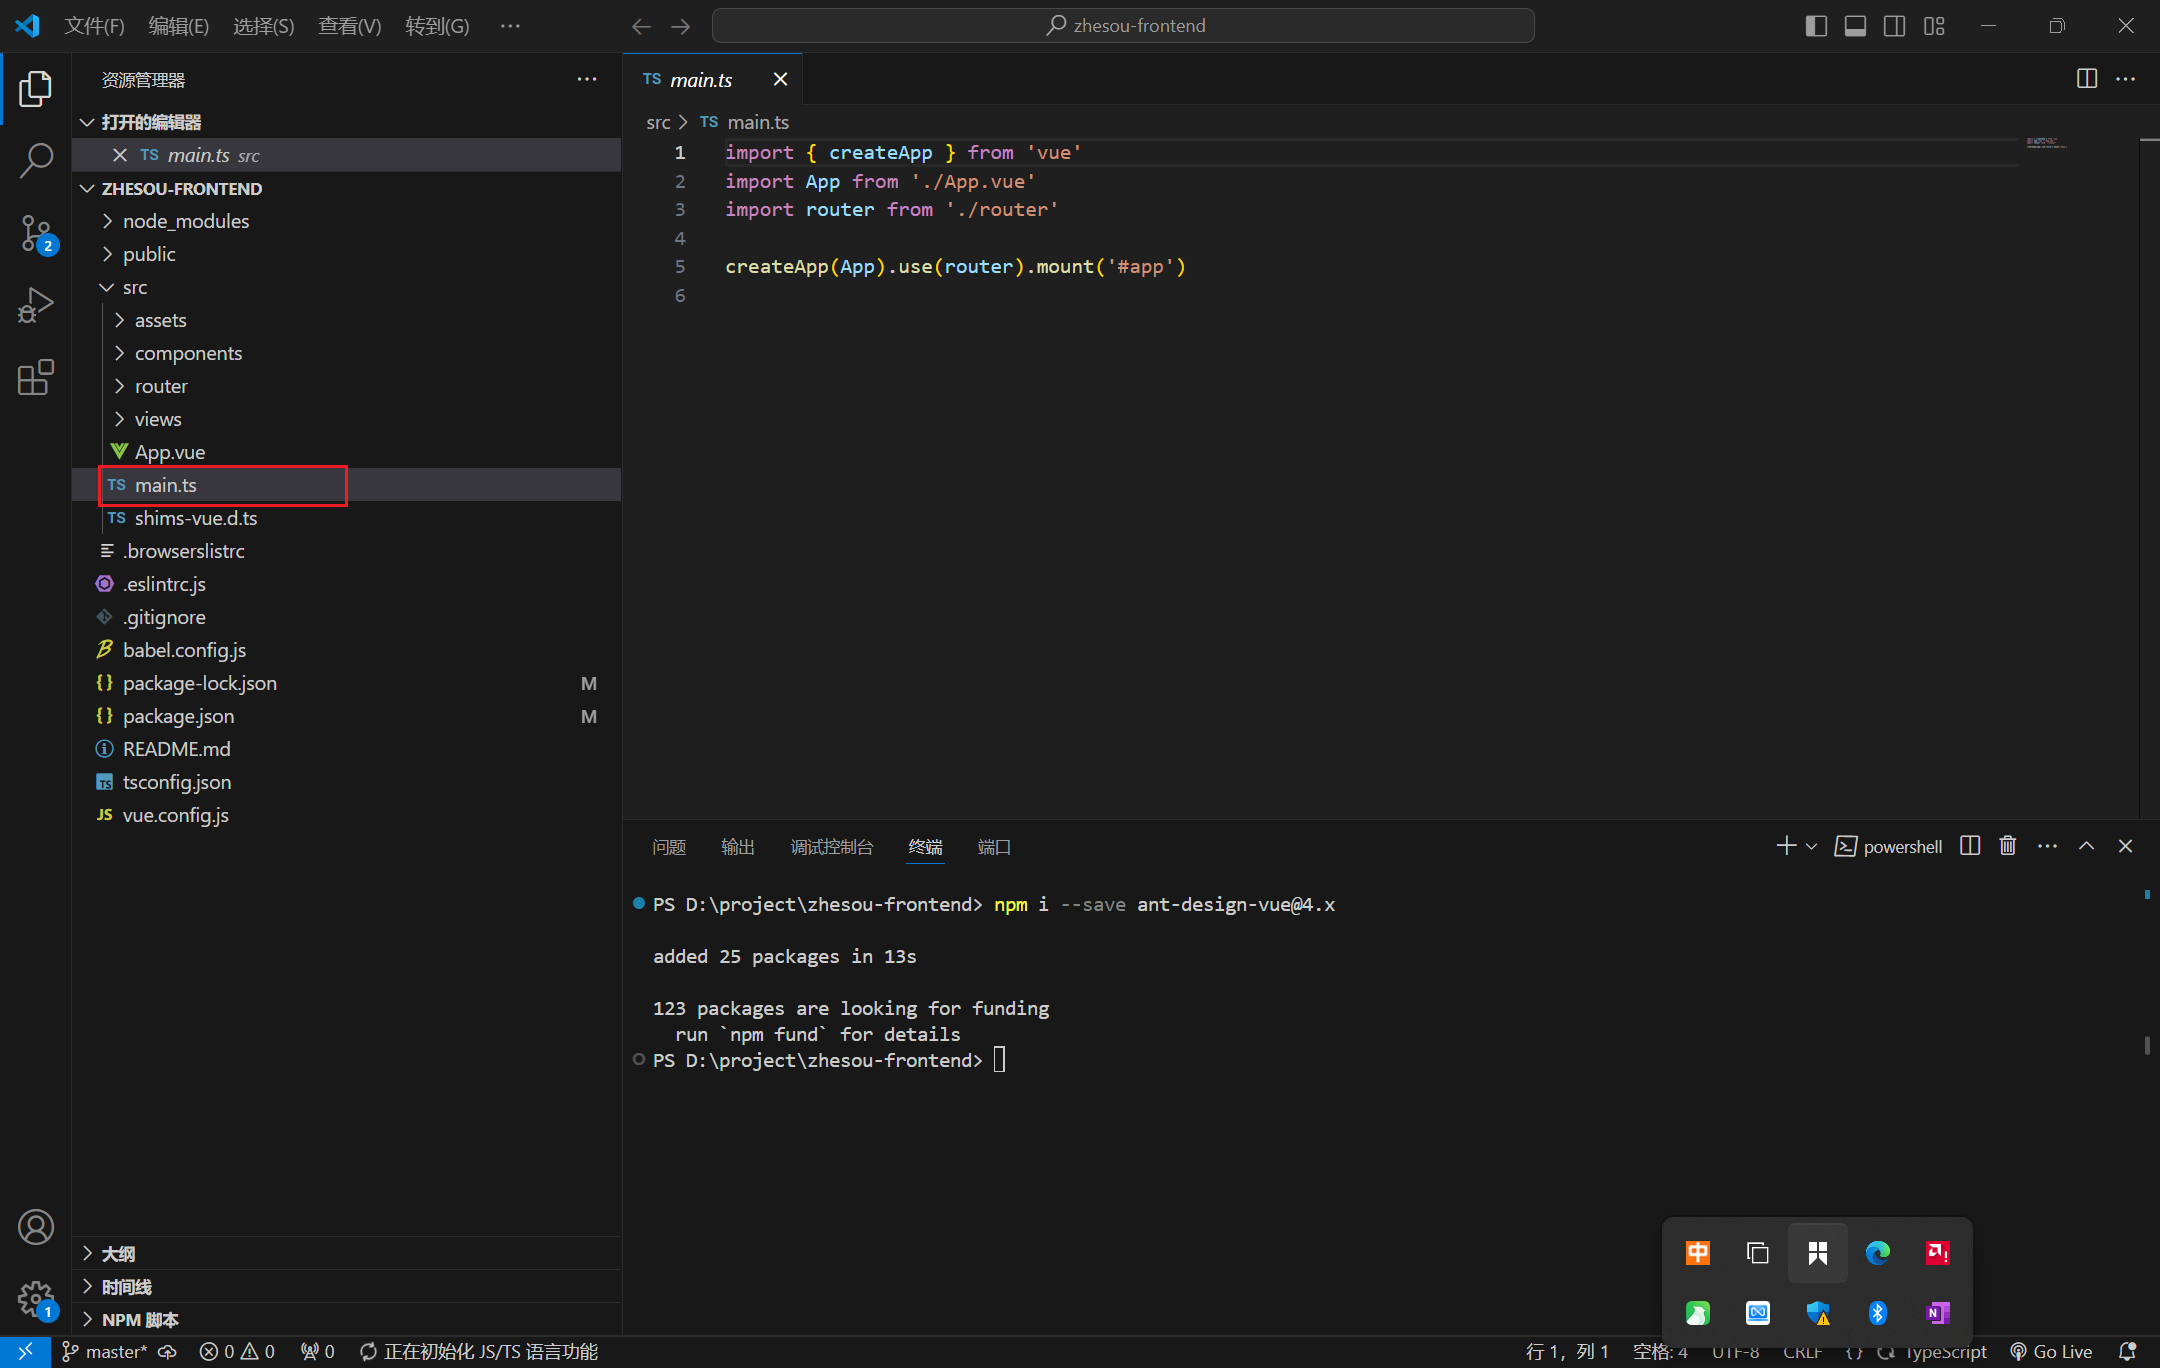Viewport: 2160px width, 1368px height.
Task: Kill terminal with trash icon
Action: pos(2008,847)
